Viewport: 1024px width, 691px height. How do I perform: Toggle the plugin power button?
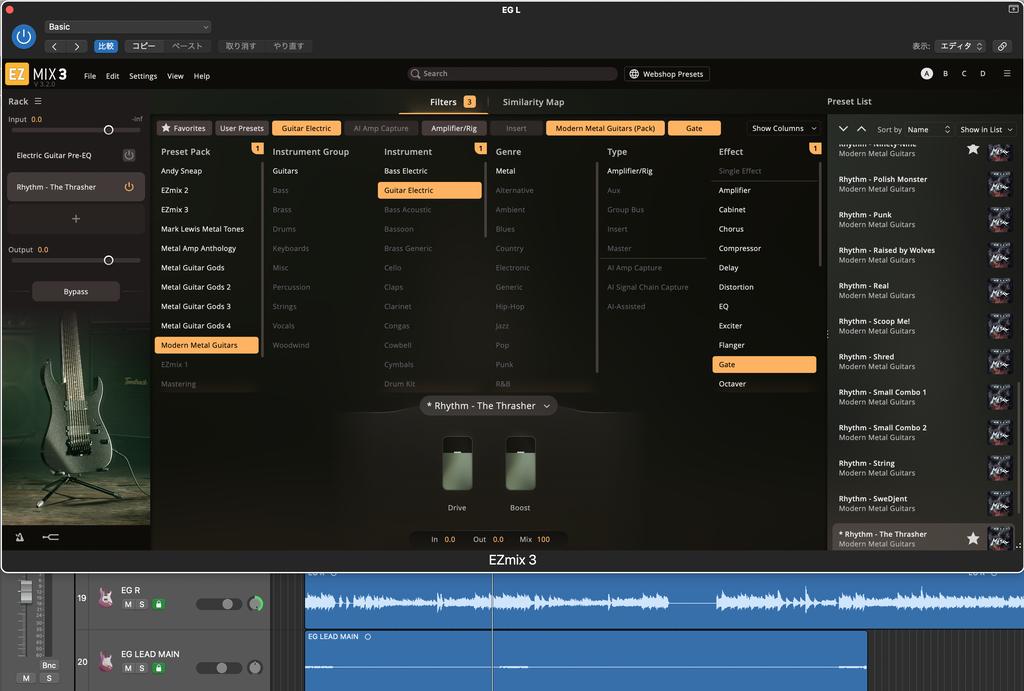(24, 37)
